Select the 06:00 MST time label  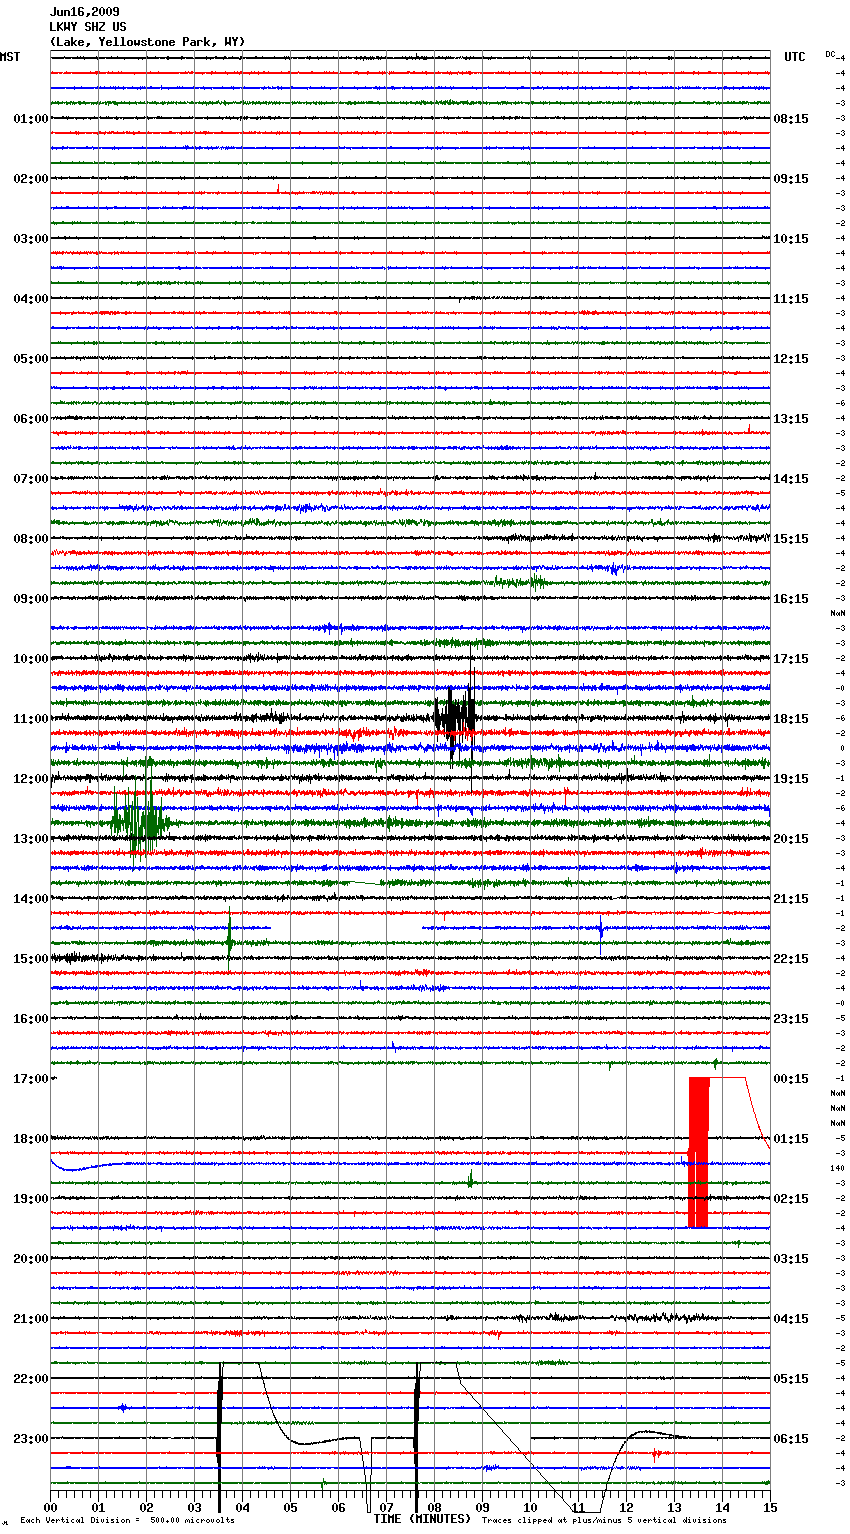30,419
